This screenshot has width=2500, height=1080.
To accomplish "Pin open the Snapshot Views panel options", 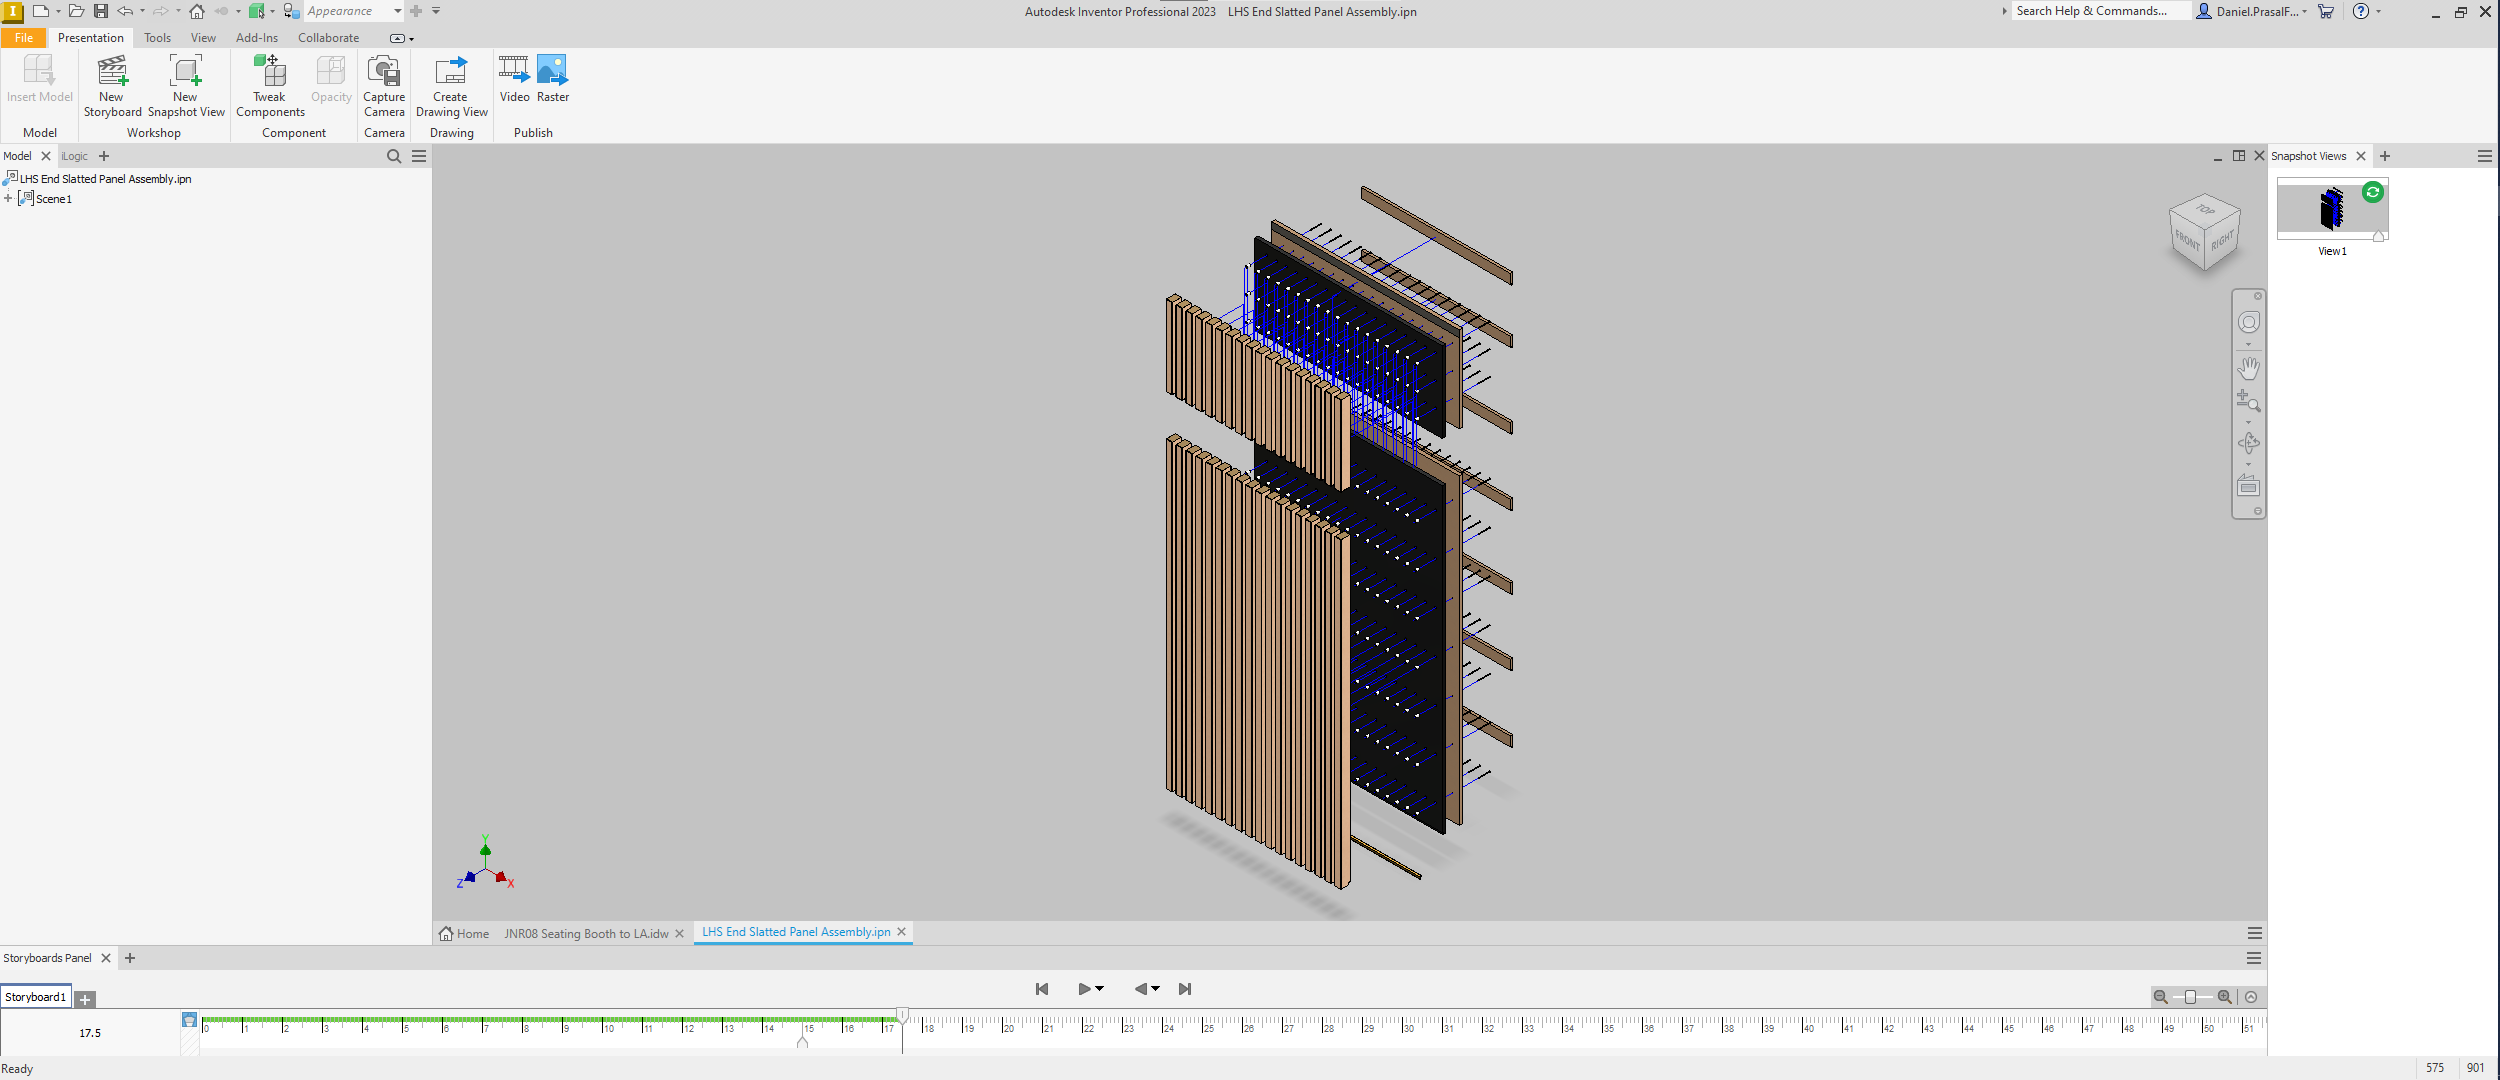I will [2484, 156].
